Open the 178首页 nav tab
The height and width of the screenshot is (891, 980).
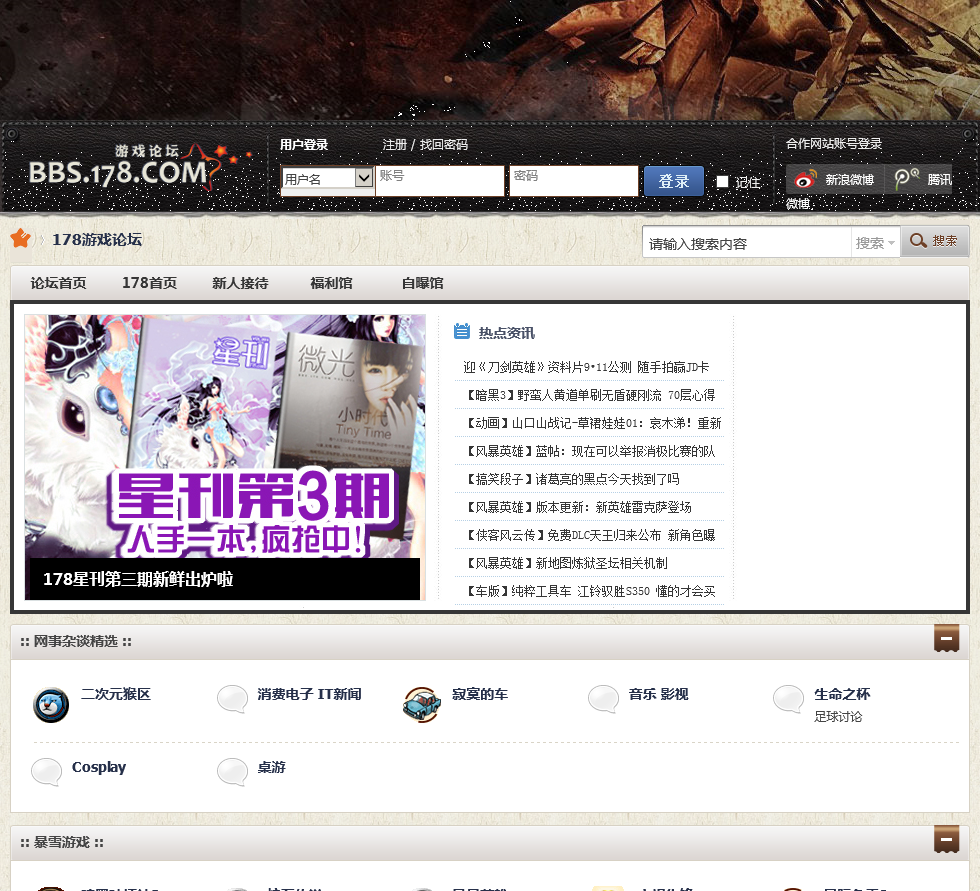(149, 283)
